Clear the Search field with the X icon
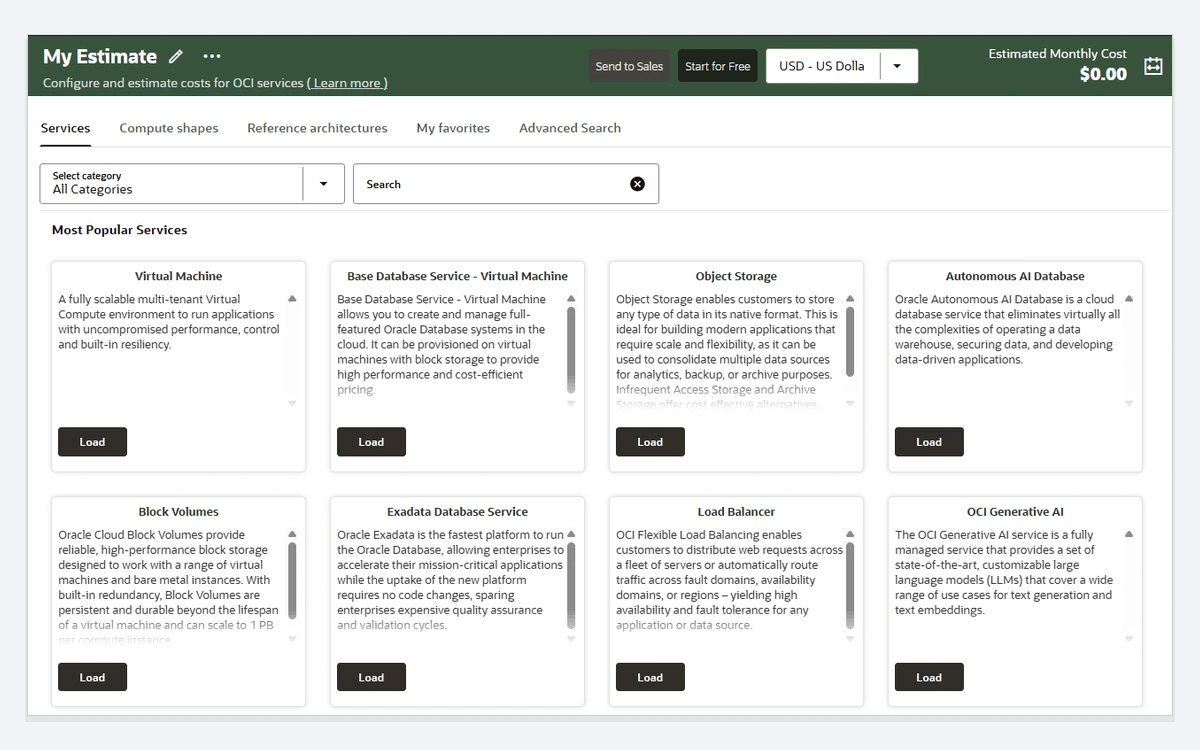This screenshot has width=1200, height=750. [637, 184]
